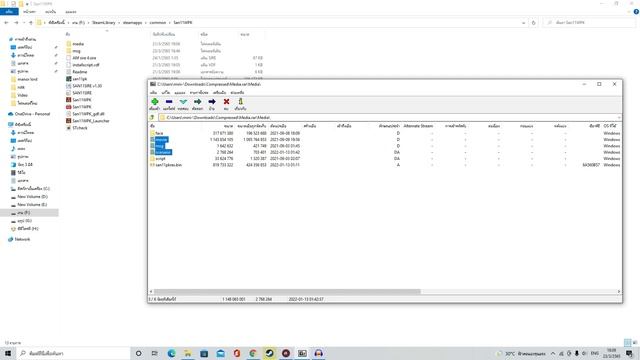
Task: Click SteamLibrary in the Explorer breadcrumb path
Action: (104, 23)
